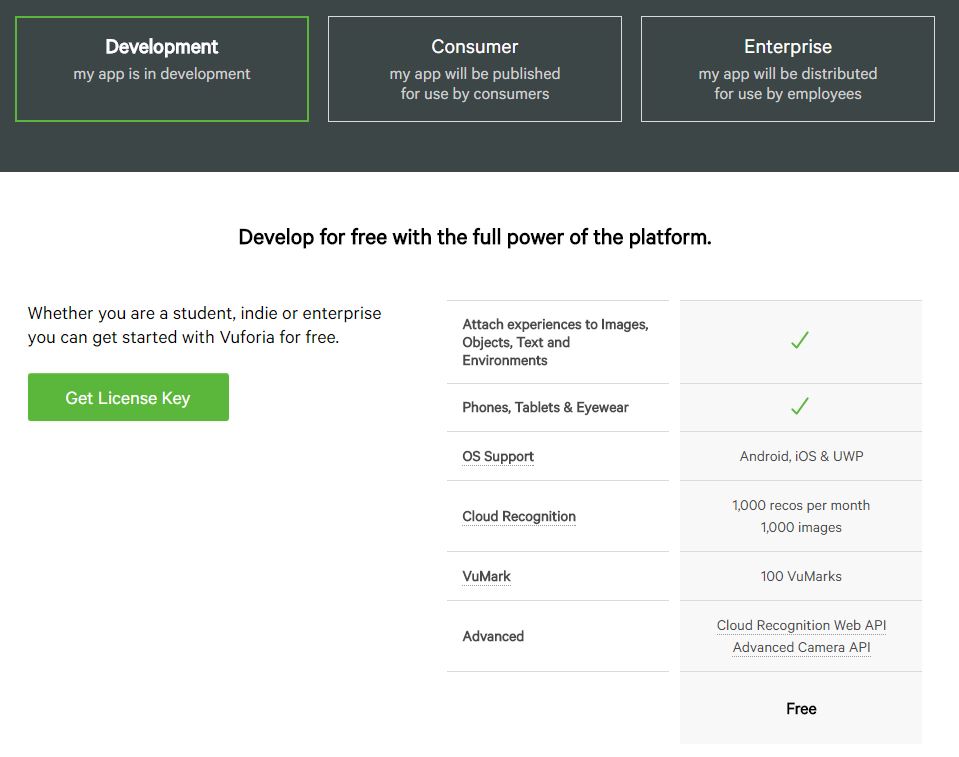The width and height of the screenshot is (959, 757).
Task: Click the 'Advanced' row label
Action: [x=493, y=636]
